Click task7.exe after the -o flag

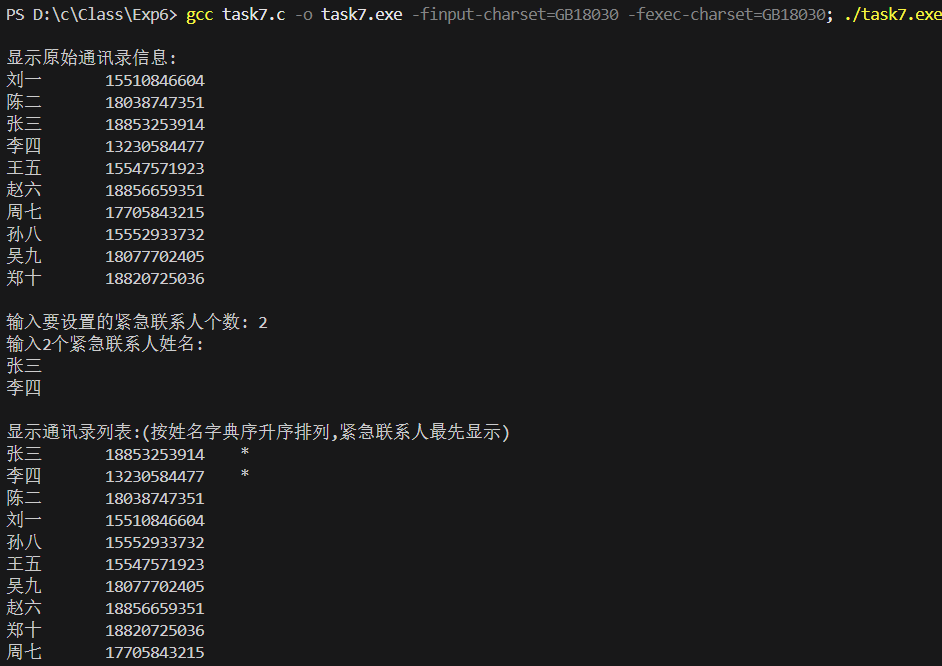(x=362, y=14)
